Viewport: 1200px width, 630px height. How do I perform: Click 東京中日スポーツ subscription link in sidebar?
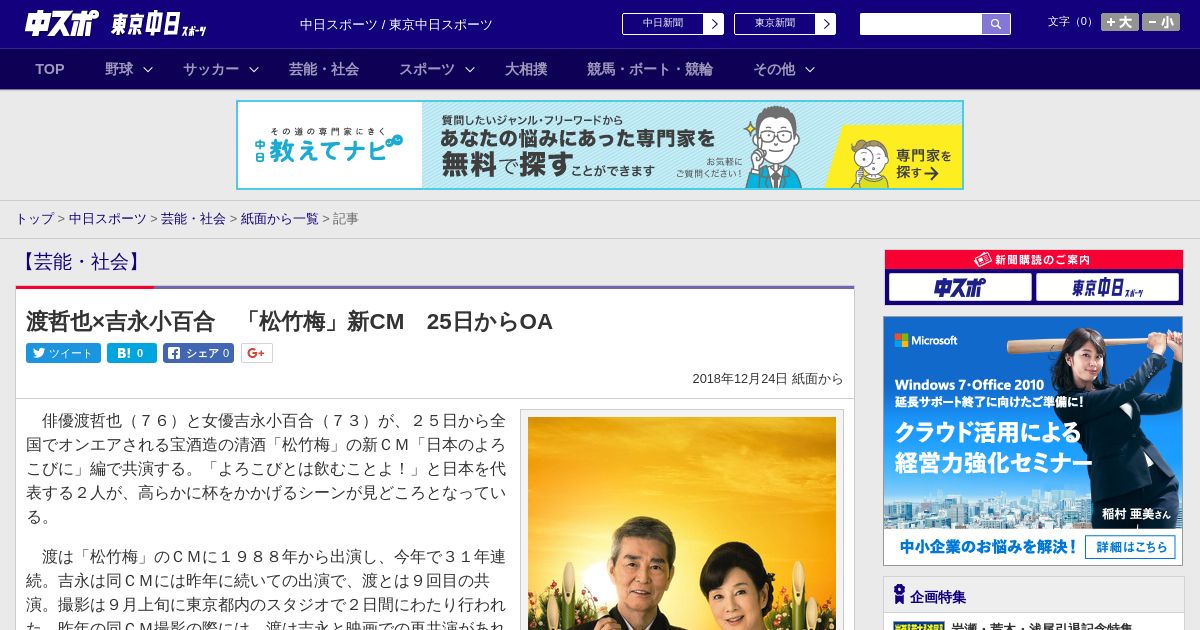click(x=1107, y=288)
